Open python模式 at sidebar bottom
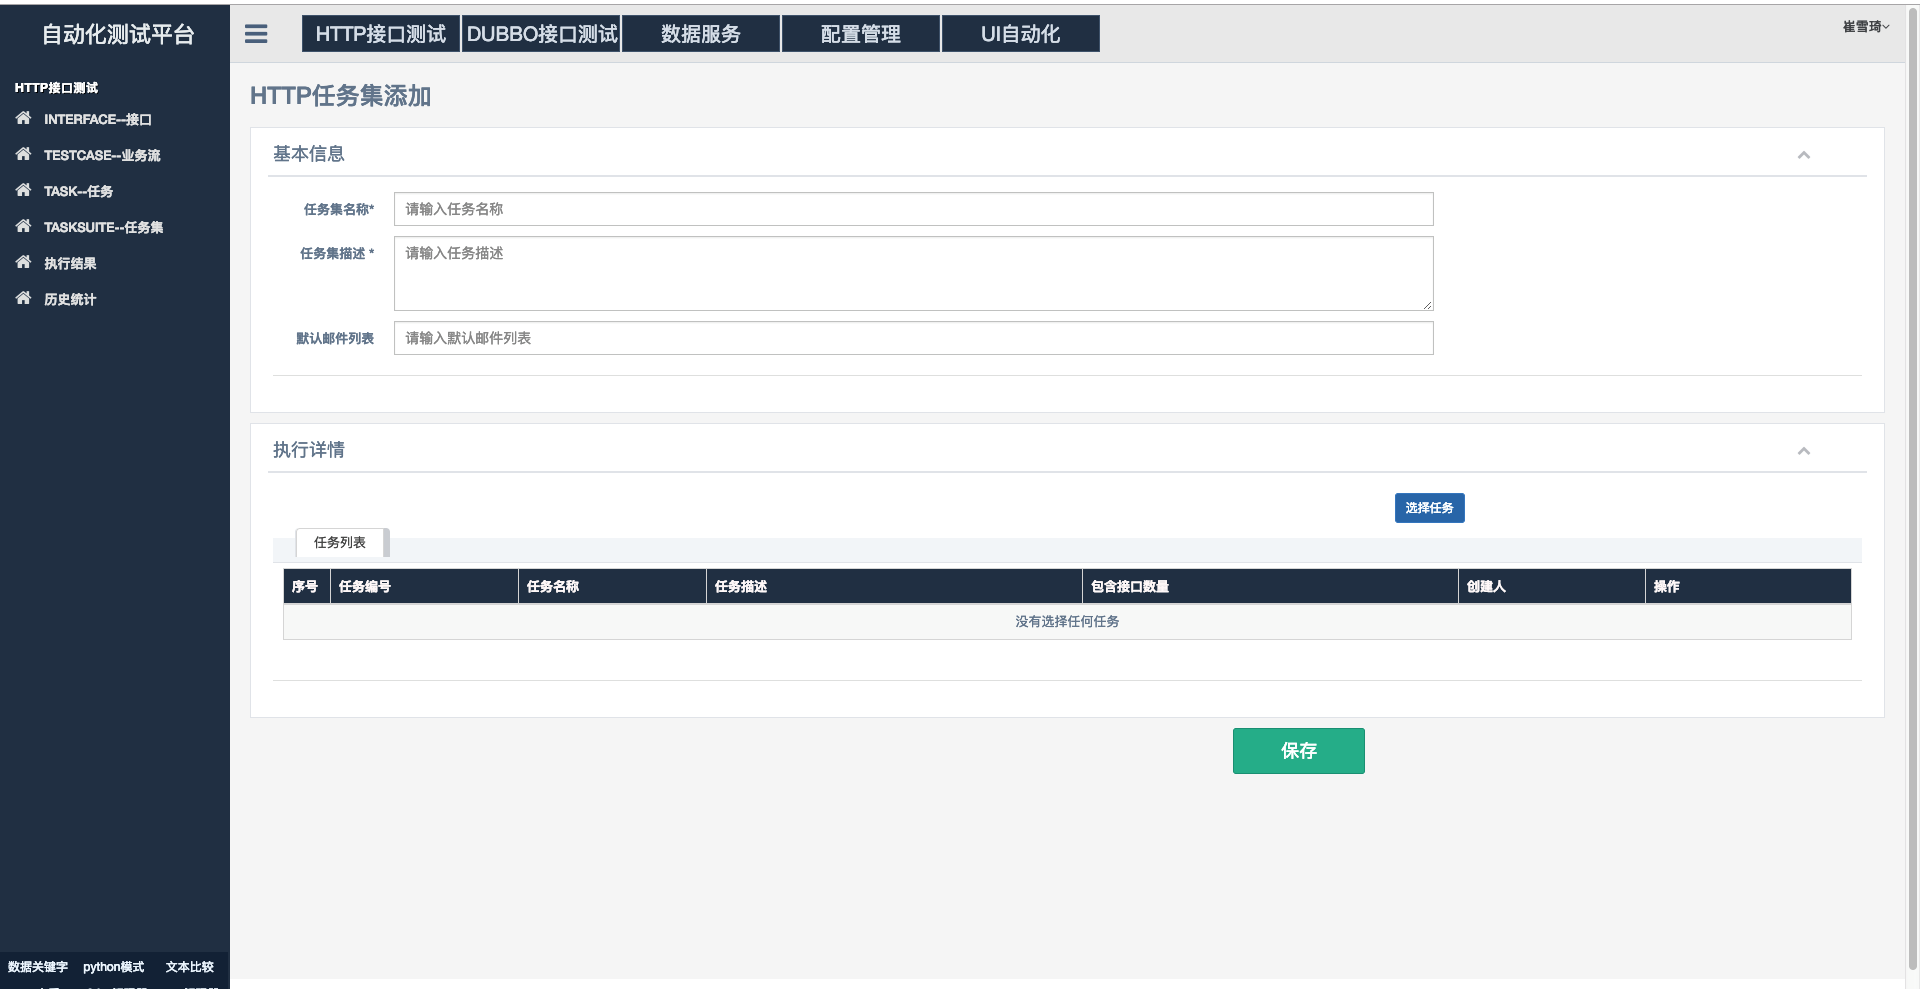The width and height of the screenshot is (1920, 989). click(113, 967)
